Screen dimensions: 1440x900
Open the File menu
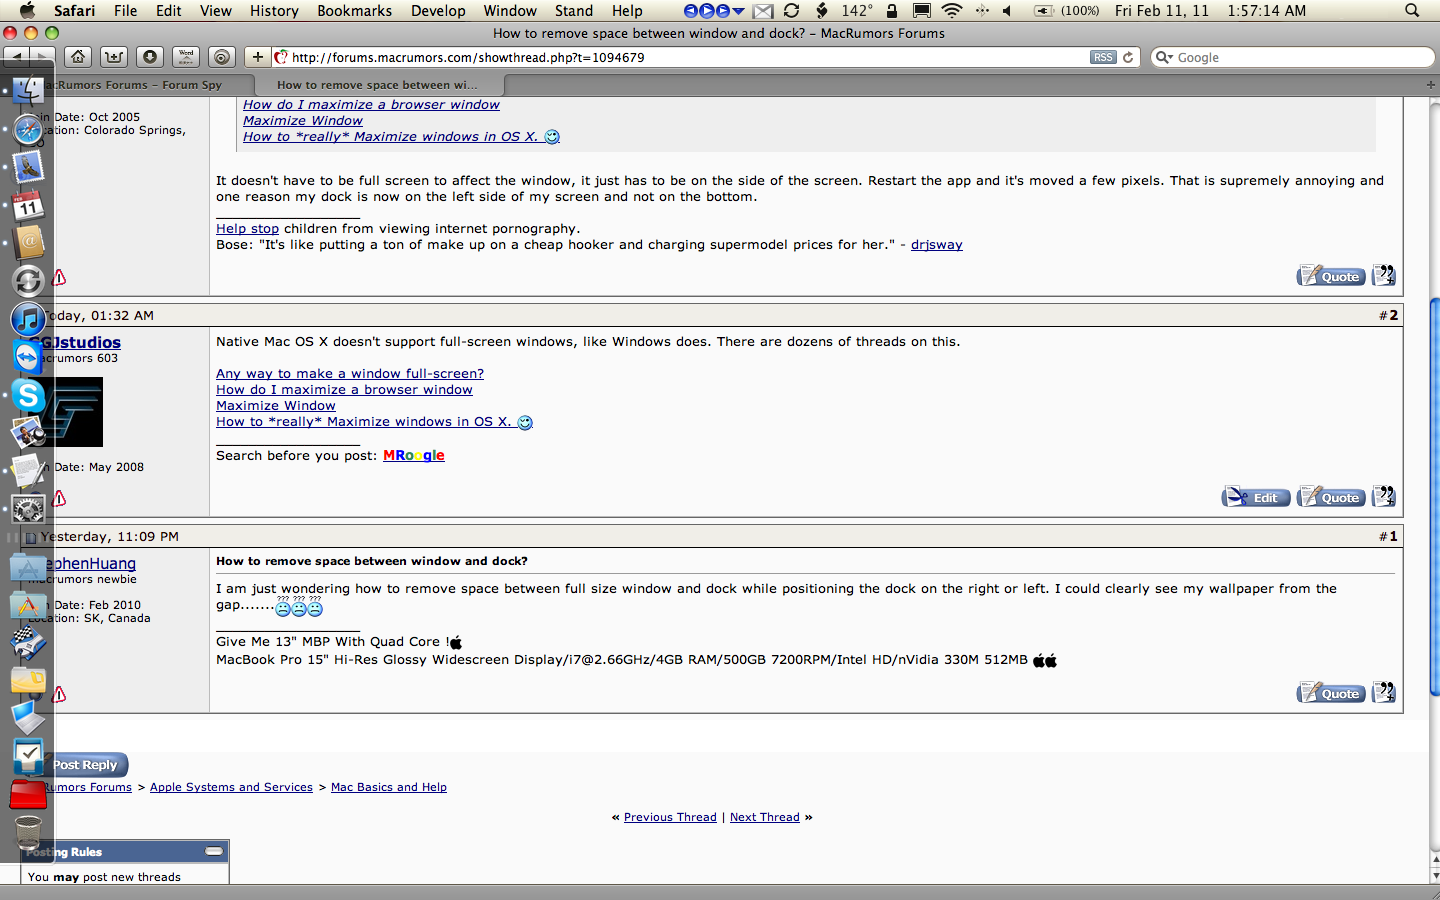pos(126,11)
